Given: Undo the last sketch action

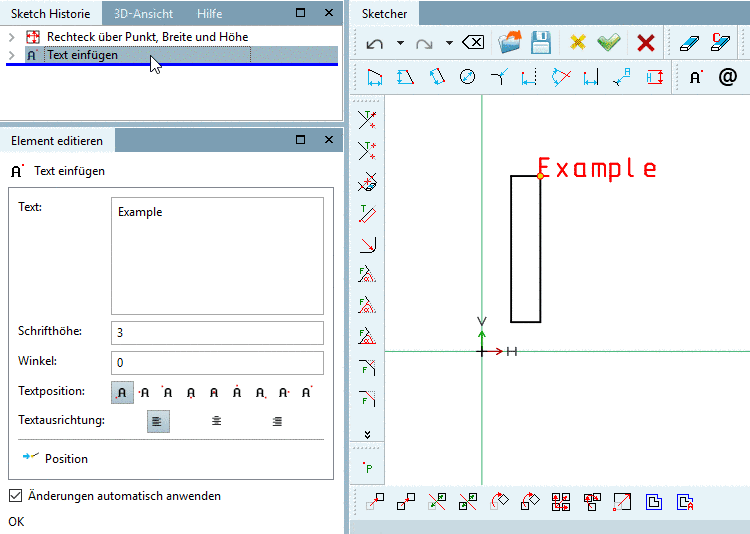Looking at the screenshot, I should tap(375, 44).
